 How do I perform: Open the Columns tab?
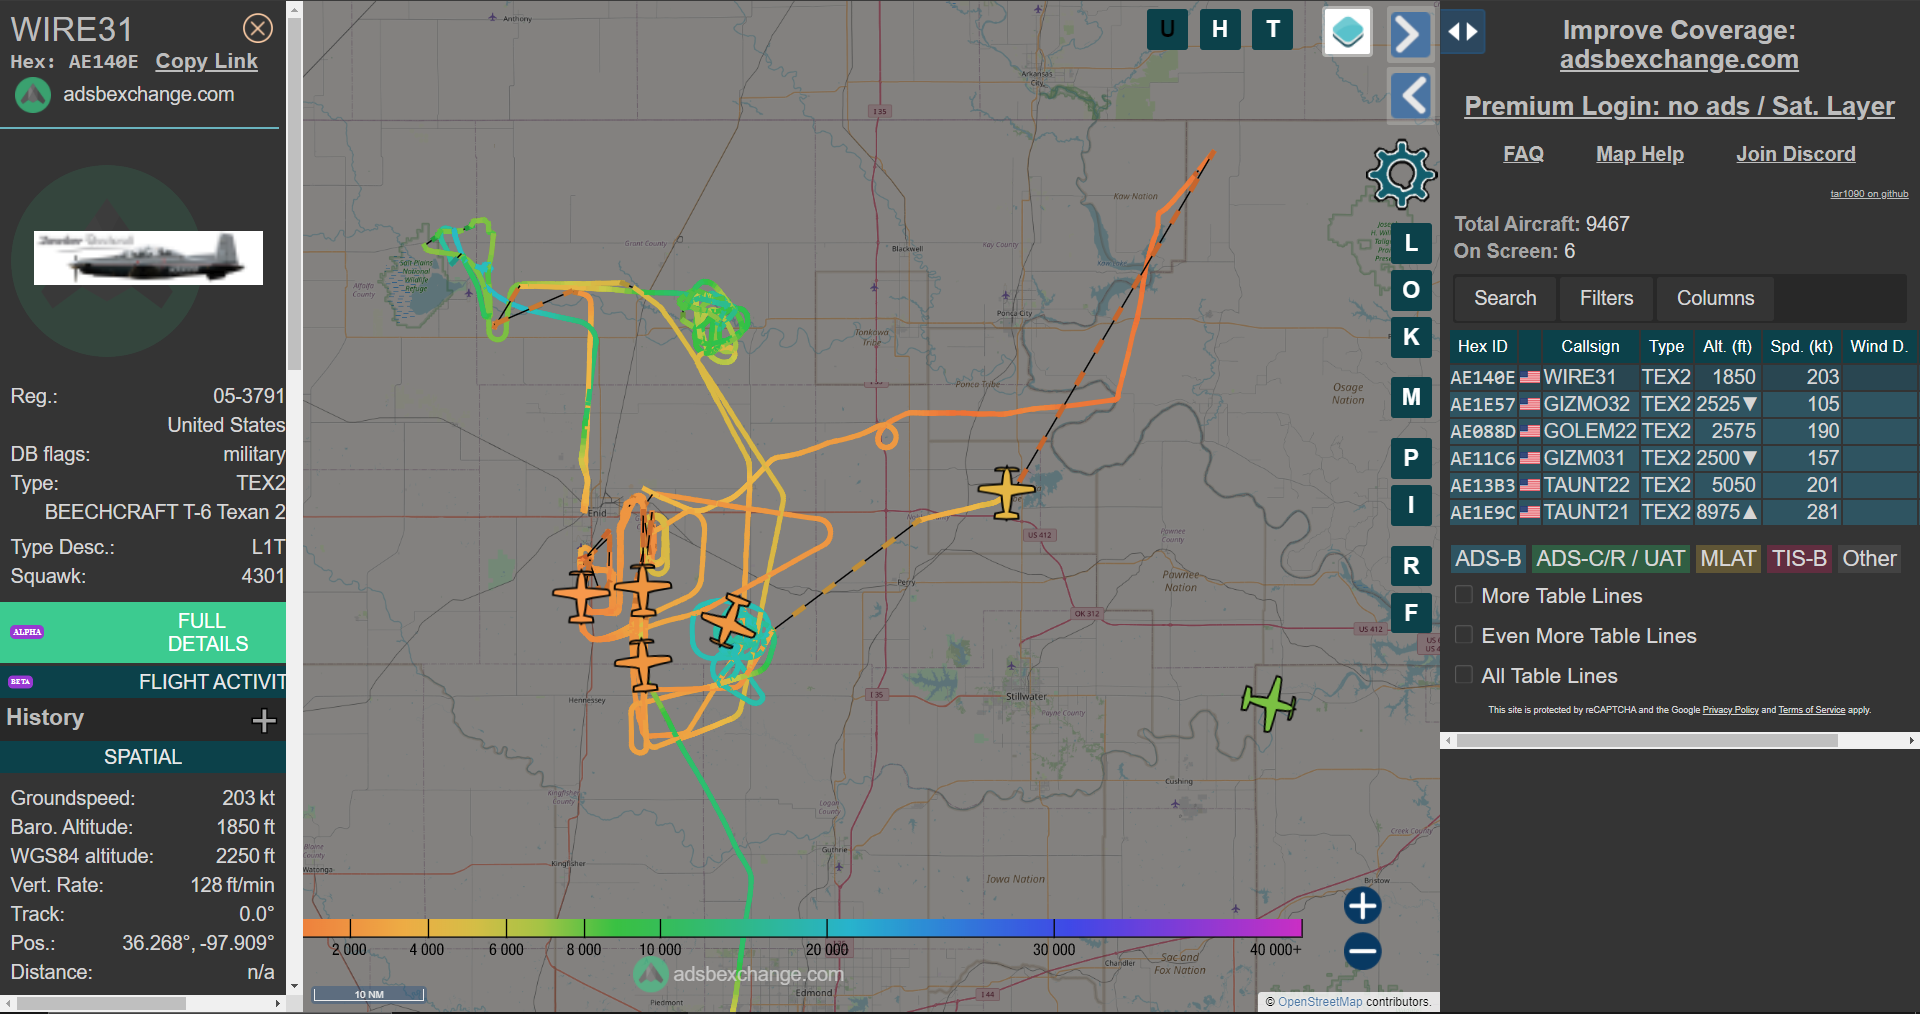1715,298
